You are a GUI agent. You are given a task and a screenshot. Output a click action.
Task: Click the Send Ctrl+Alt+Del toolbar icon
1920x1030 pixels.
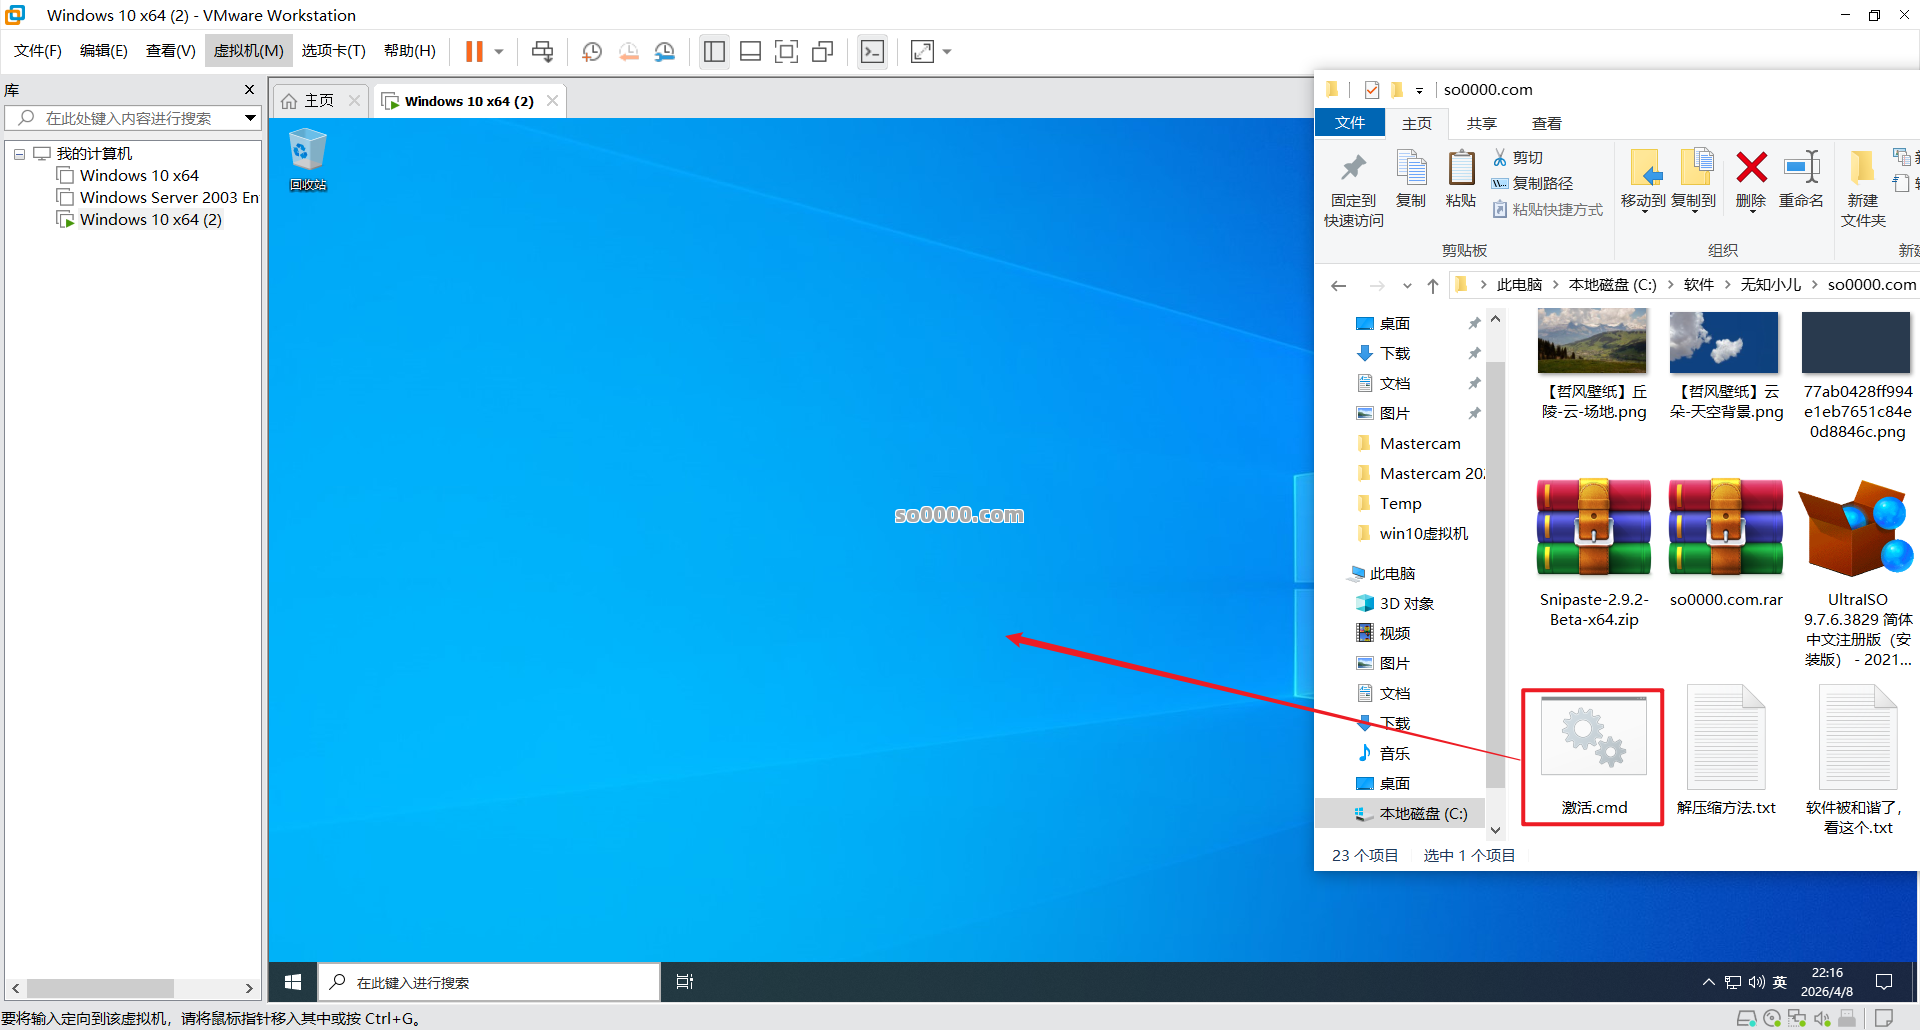point(542,52)
